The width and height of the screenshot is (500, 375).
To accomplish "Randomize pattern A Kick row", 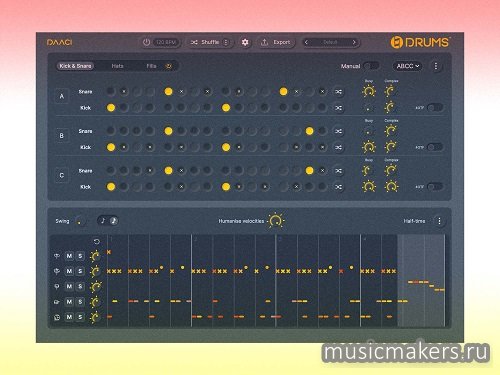I will tap(338, 108).
